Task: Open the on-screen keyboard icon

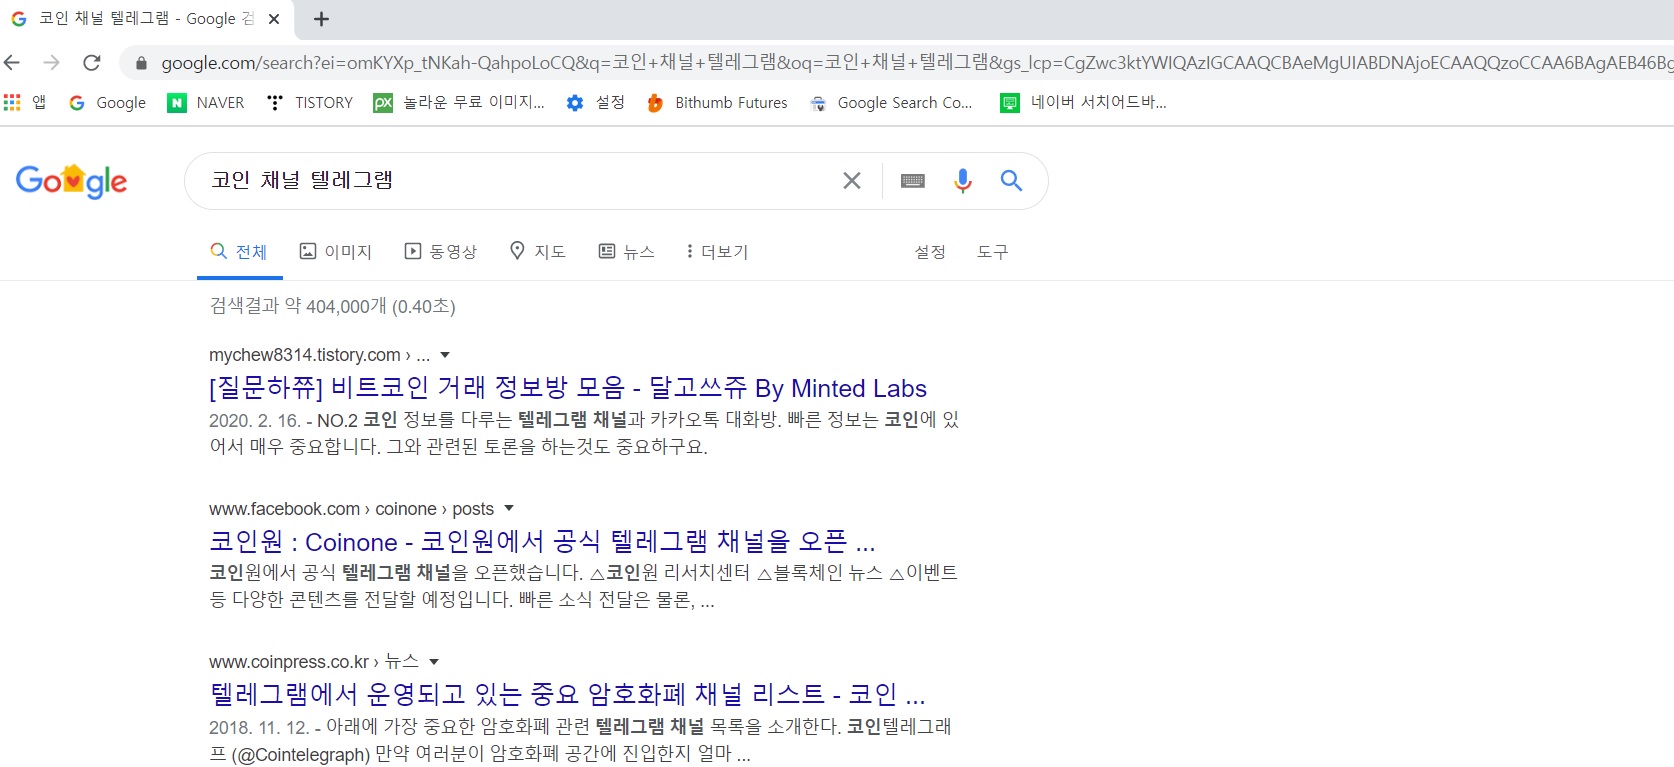Action: coord(913,181)
